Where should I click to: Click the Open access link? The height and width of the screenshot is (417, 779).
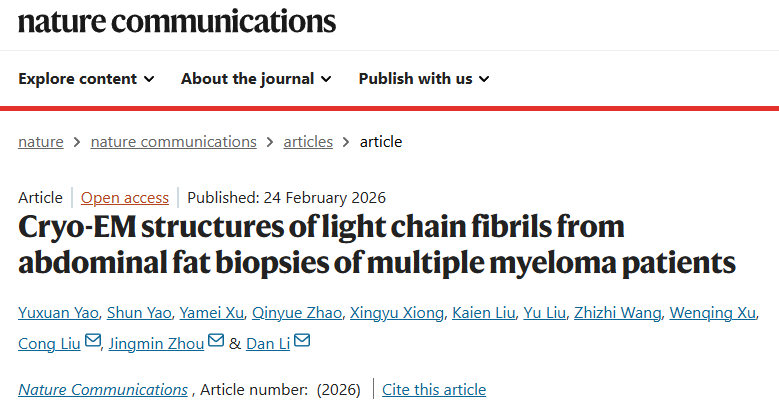[x=125, y=197]
